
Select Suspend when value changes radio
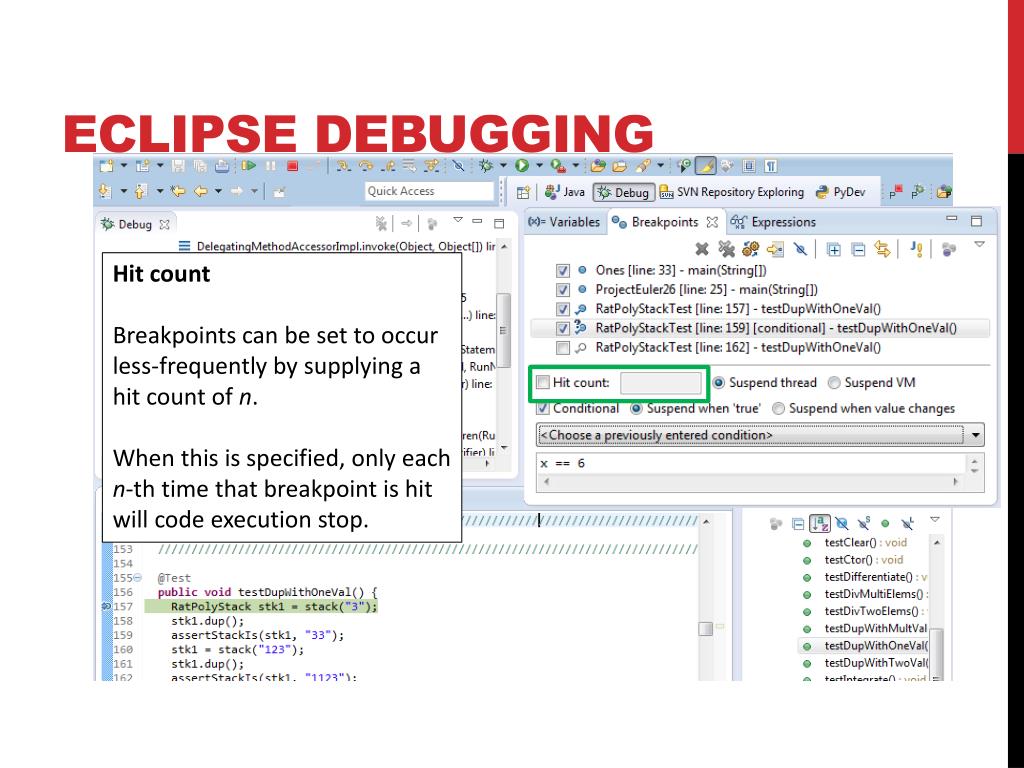778,409
